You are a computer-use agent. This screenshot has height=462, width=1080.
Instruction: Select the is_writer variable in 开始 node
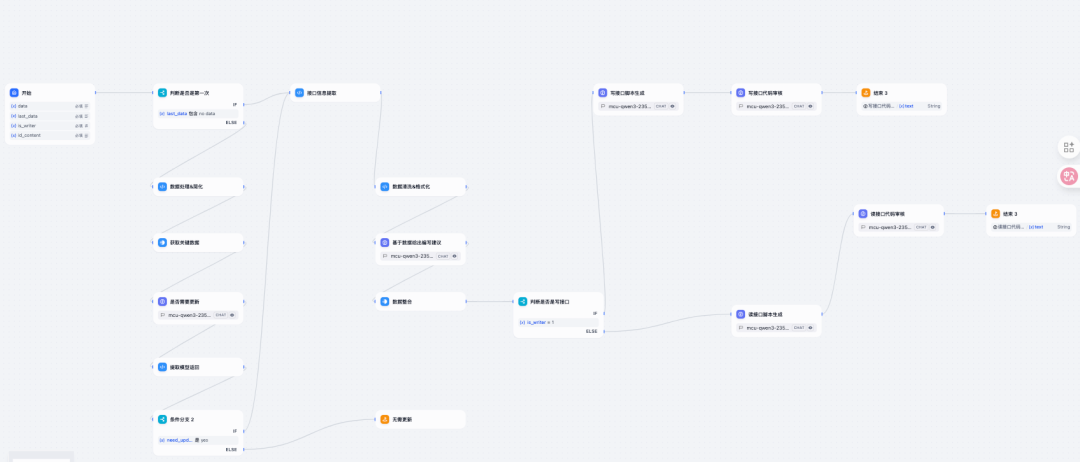pyautogui.click(x=50, y=125)
